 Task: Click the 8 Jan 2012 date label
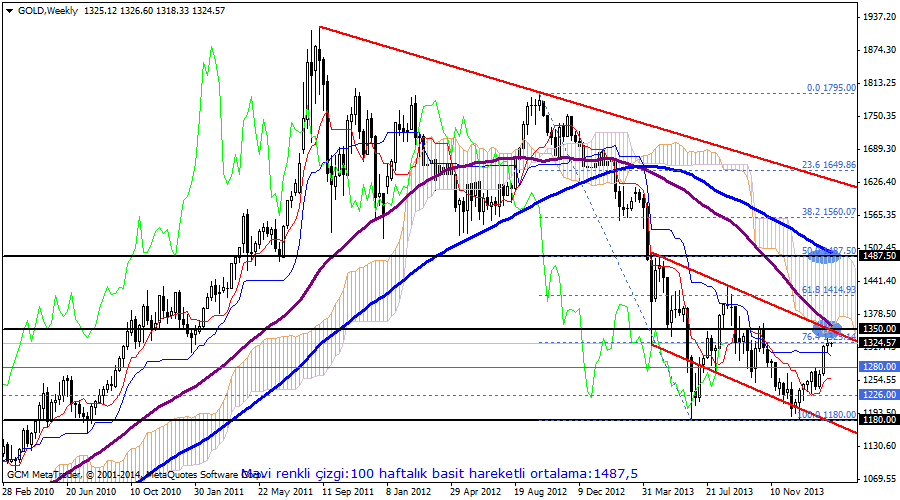pyautogui.click(x=408, y=492)
